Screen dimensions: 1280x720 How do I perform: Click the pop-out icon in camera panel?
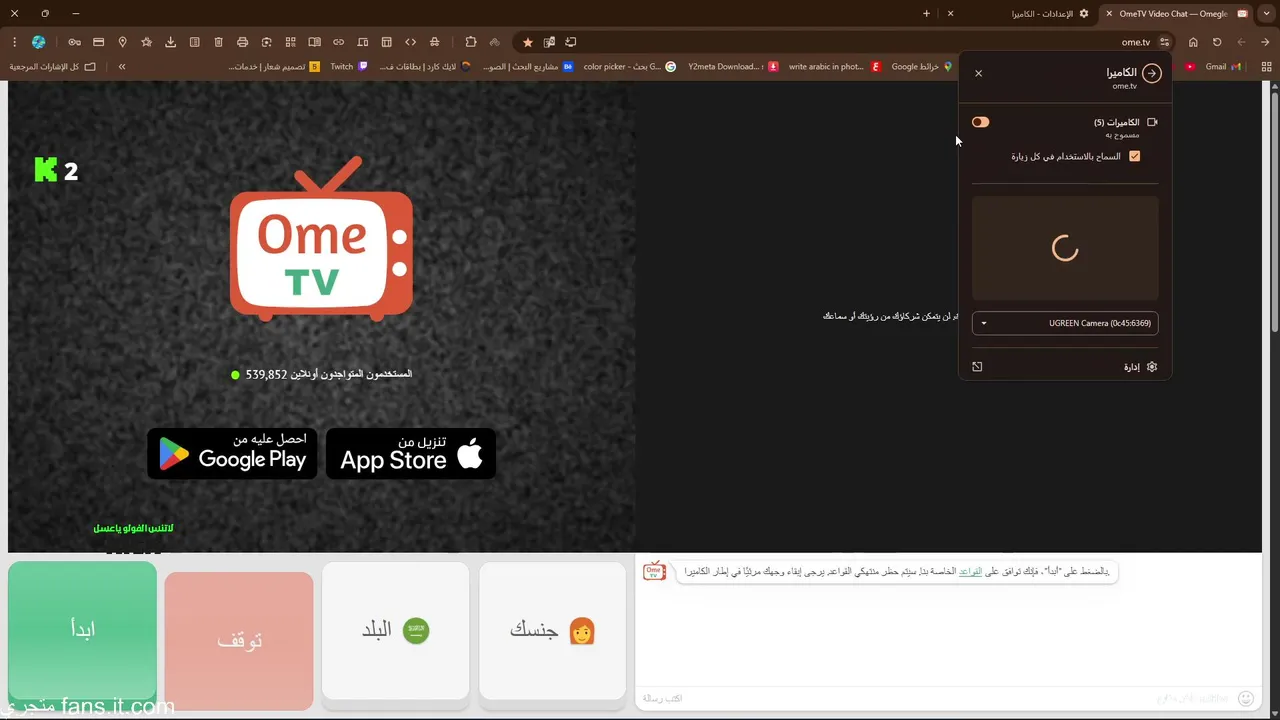click(x=977, y=367)
